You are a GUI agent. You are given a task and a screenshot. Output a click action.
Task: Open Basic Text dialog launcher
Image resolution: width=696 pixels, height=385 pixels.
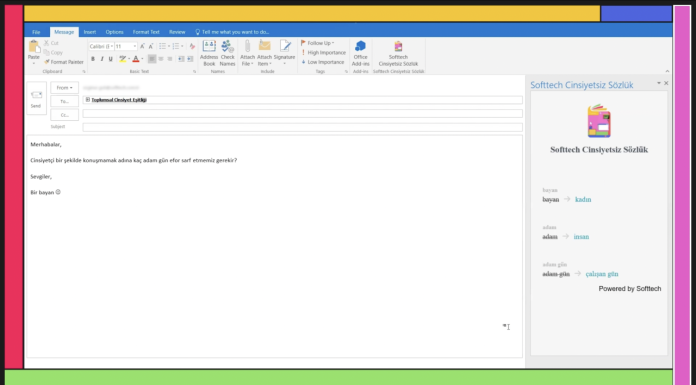(x=194, y=71)
